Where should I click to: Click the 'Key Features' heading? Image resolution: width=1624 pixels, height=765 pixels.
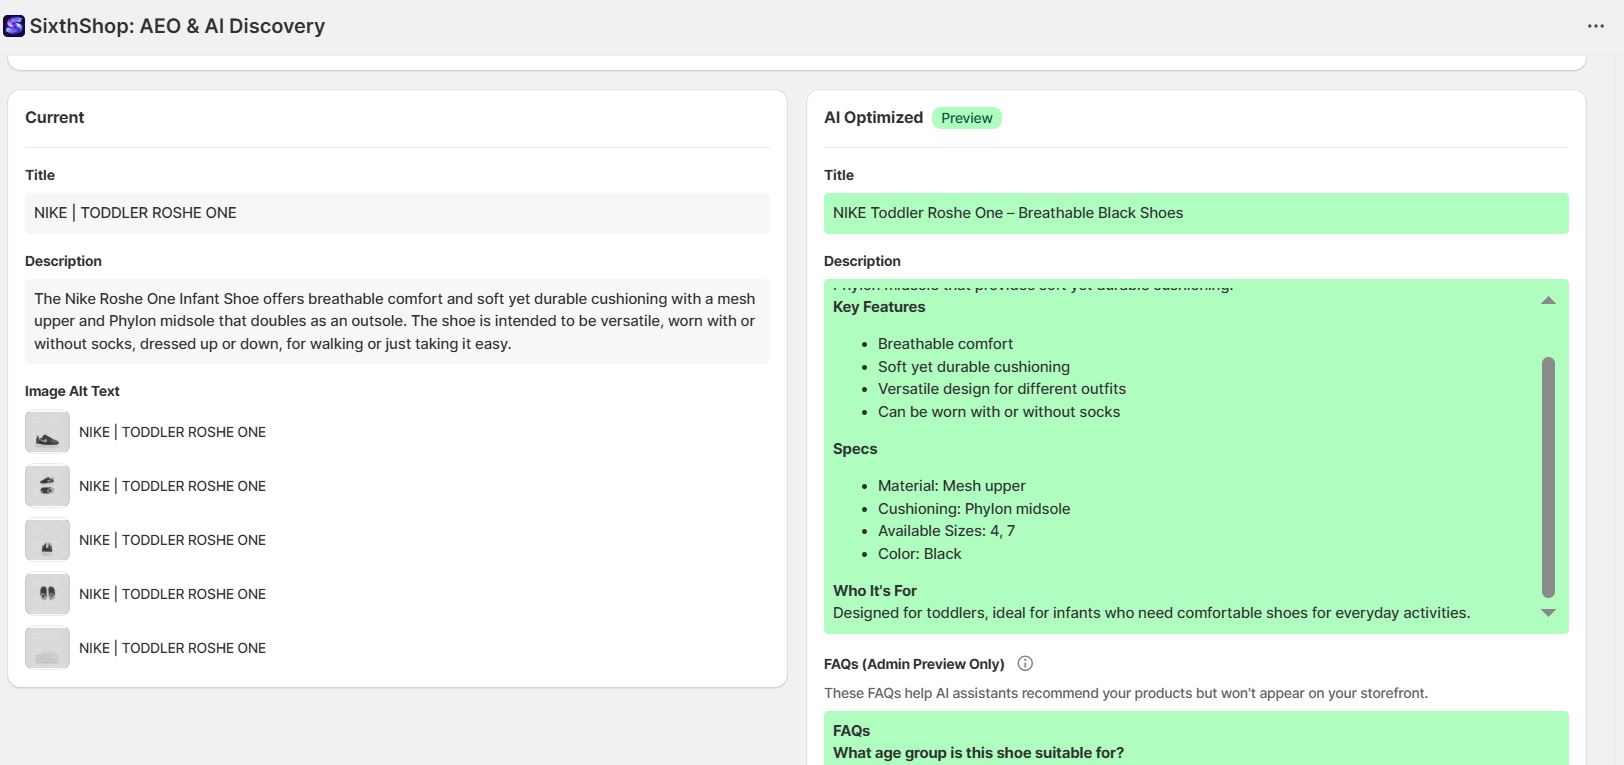coord(879,307)
